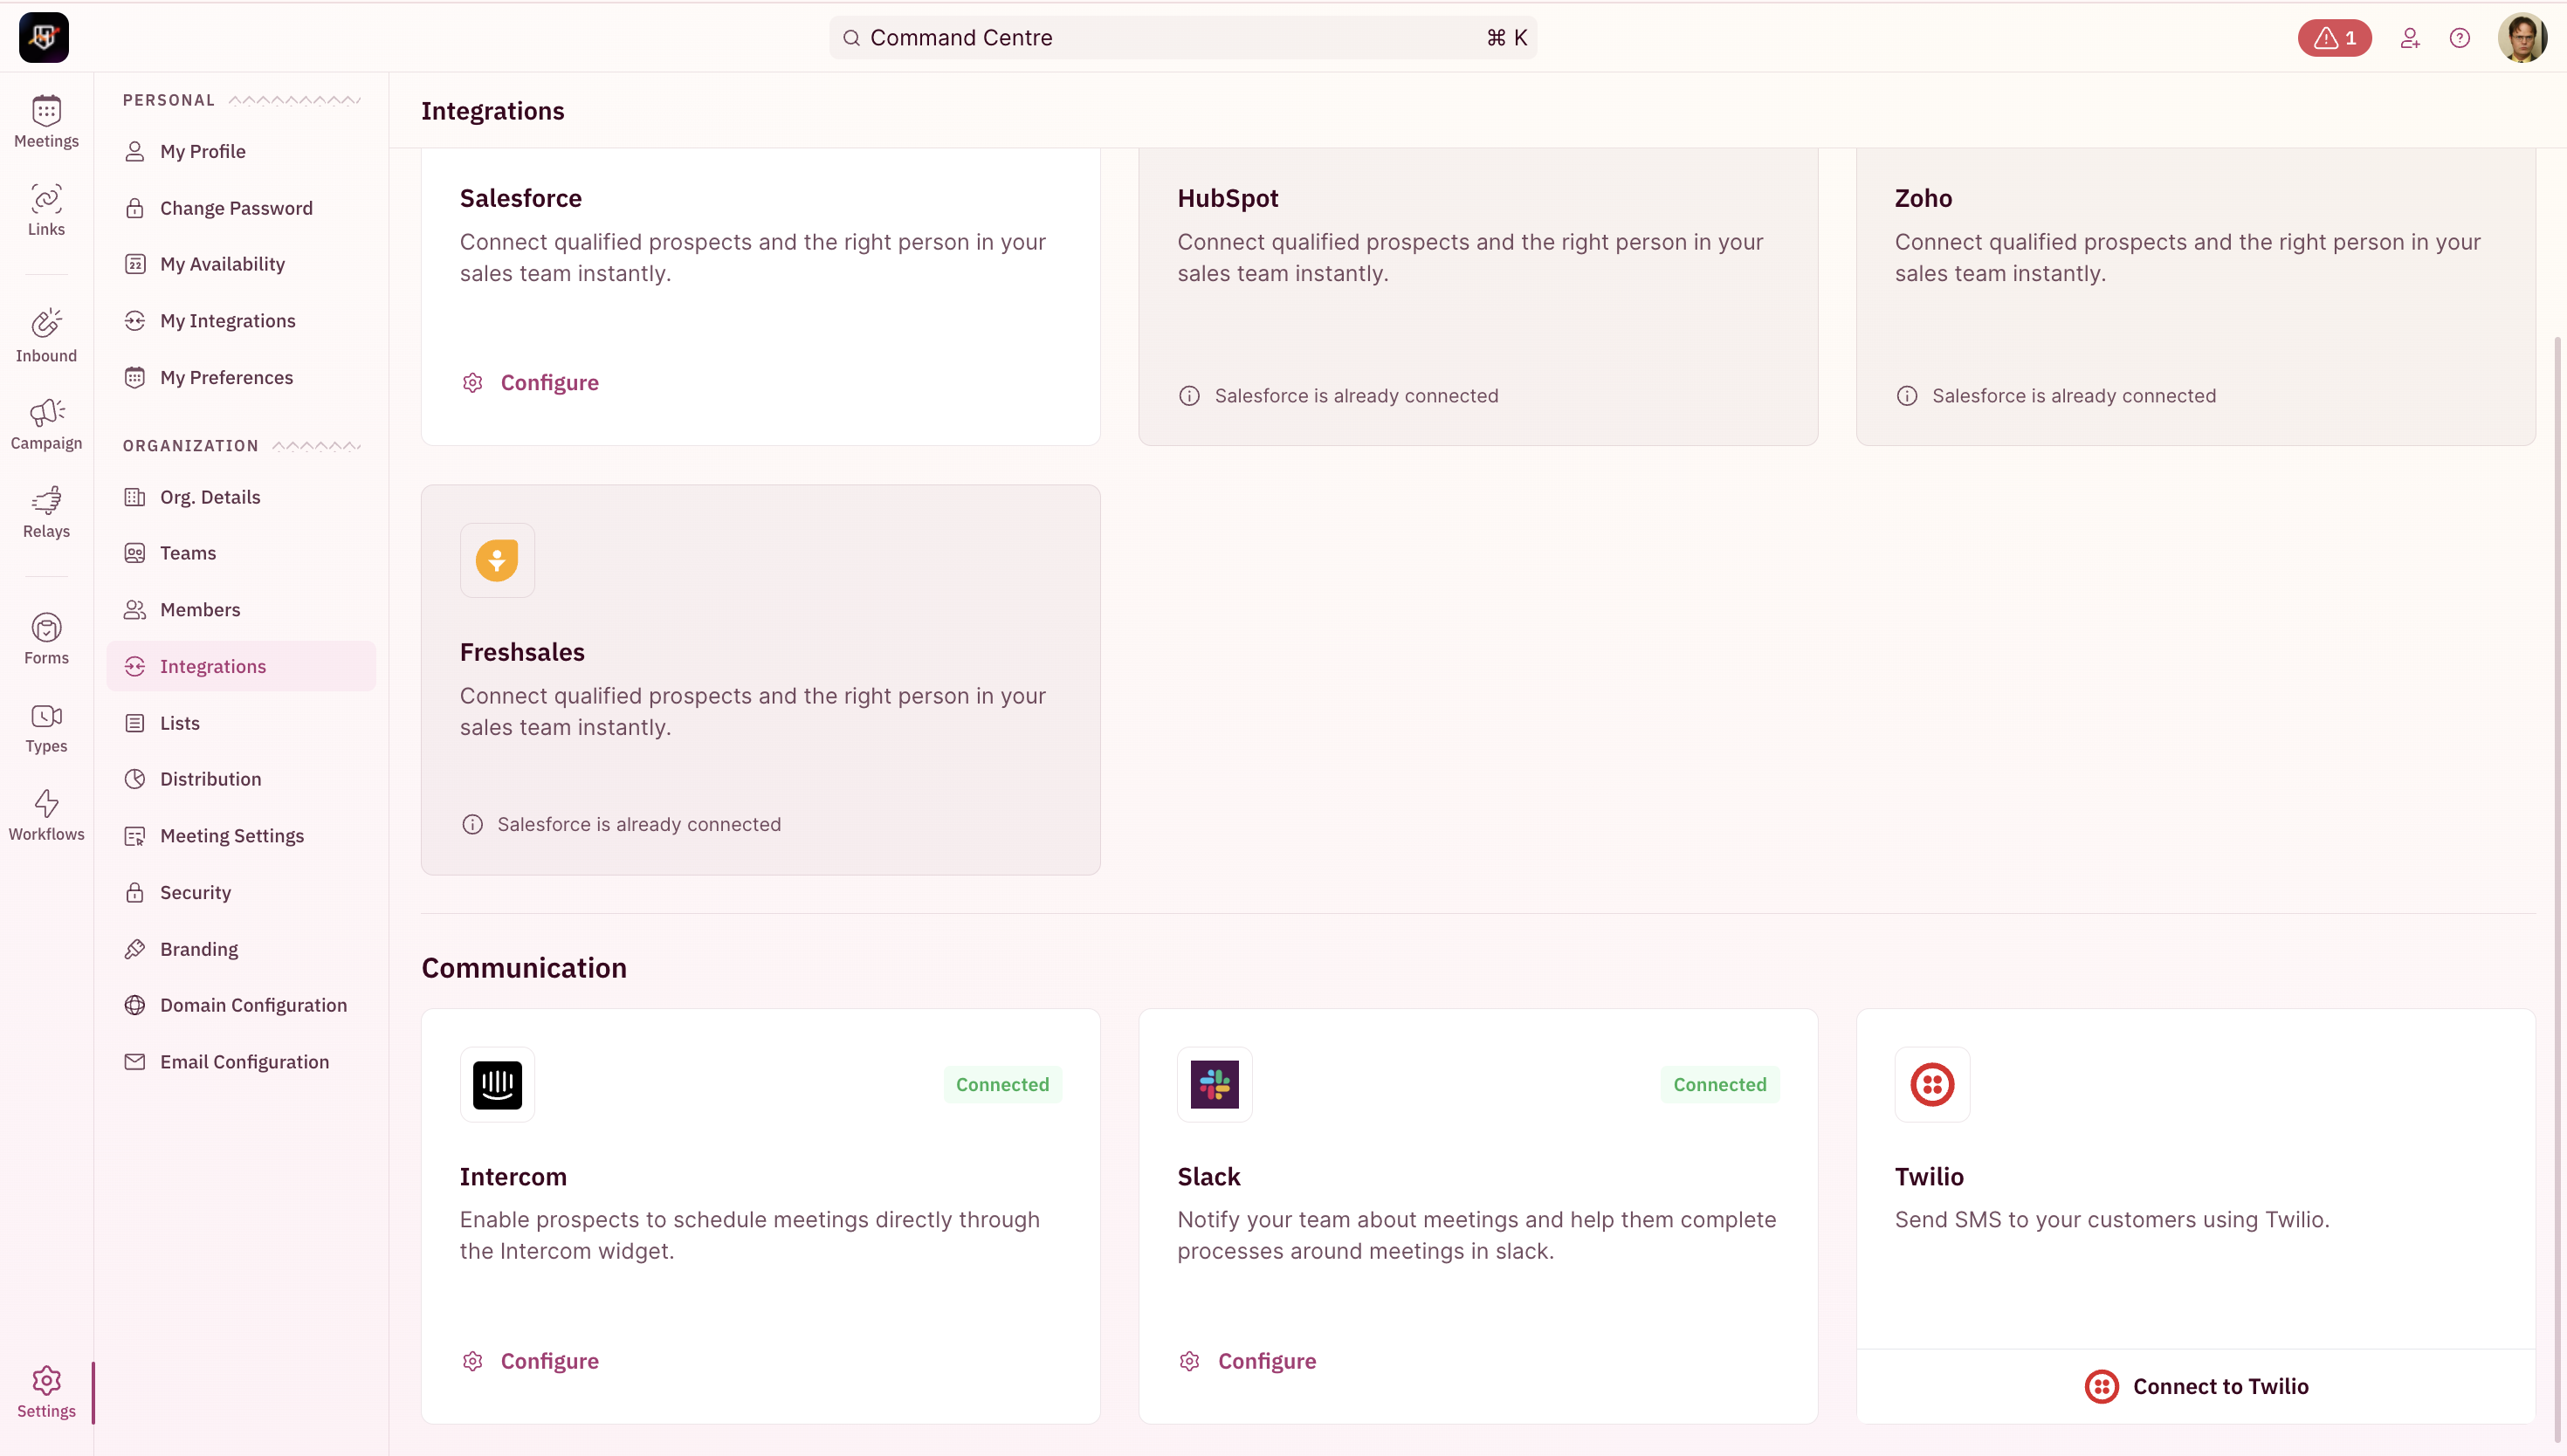This screenshot has width=2567, height=1456.
Task: Open Meeting Settings in sidebar
Action: click(231, 836)
